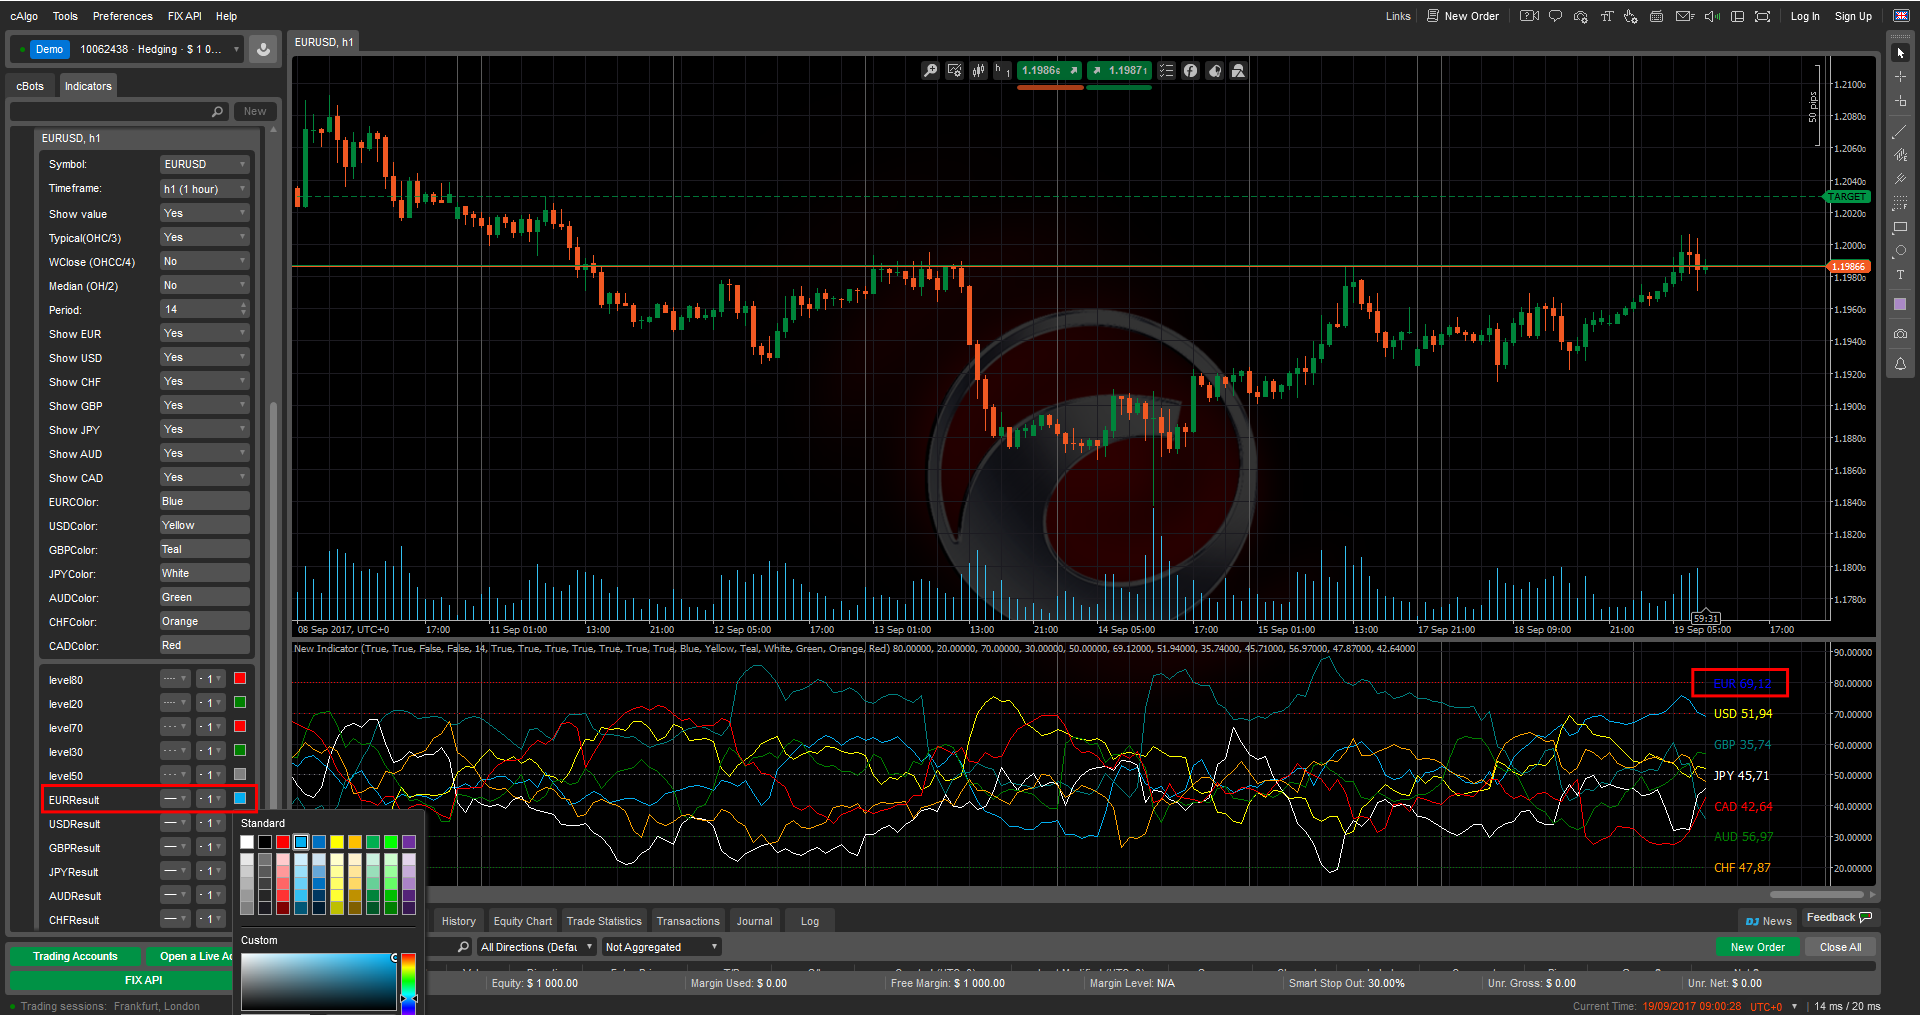Switch to the Journal tab
Viewport: 1920px width, 1015px height.
coord(754,921)
